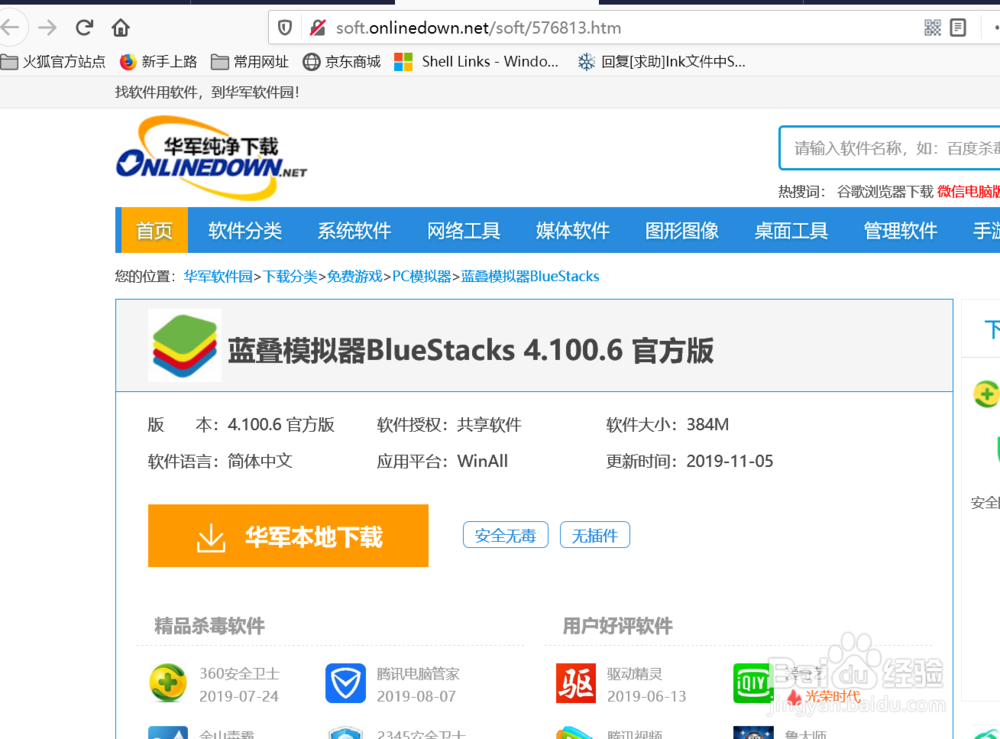1000x739 pixels.
Task: Open the Shell Links Windows bookmark
Action: [x=476, y=62]
